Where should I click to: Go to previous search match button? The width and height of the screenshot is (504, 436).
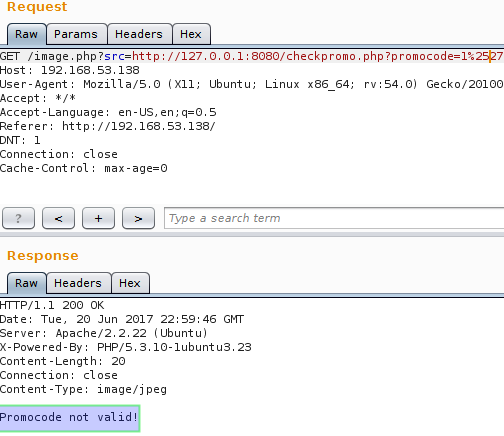coord(58,218)
